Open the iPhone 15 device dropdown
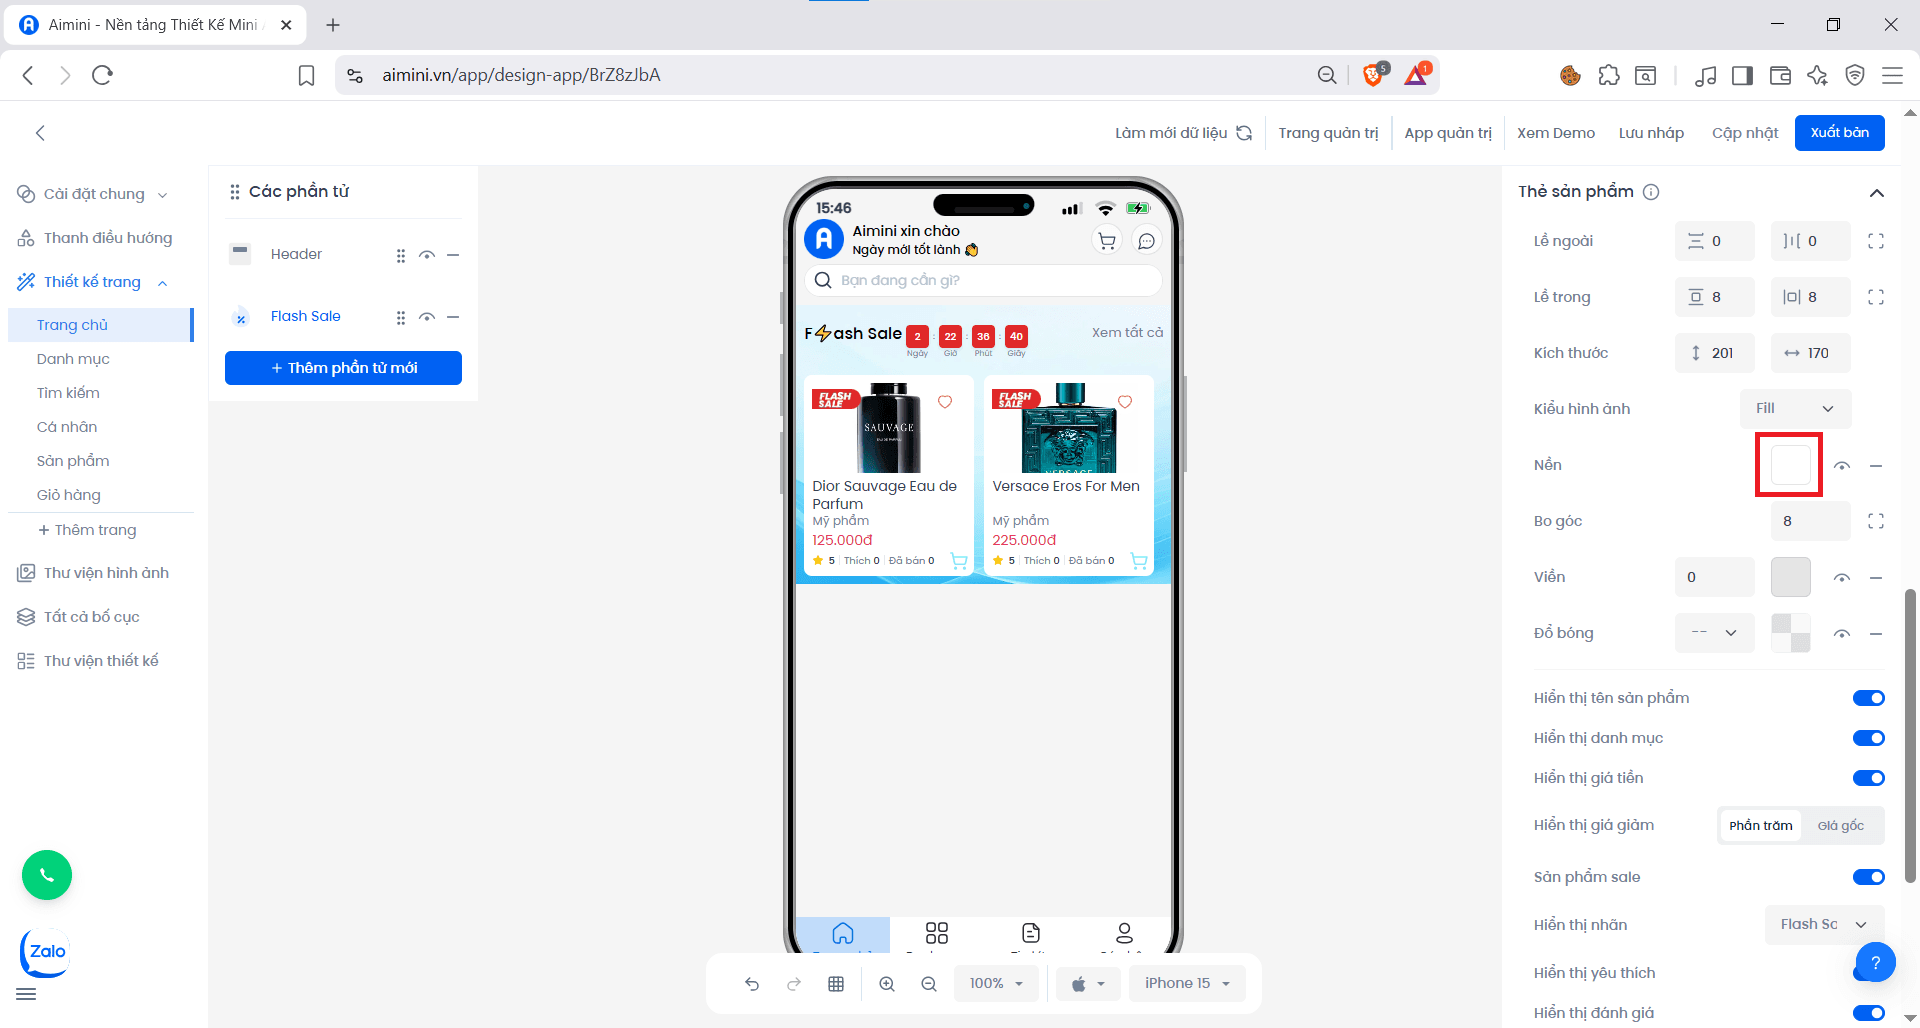The height and width of the screenshot is (1028, 1920). coord(1187,984)
